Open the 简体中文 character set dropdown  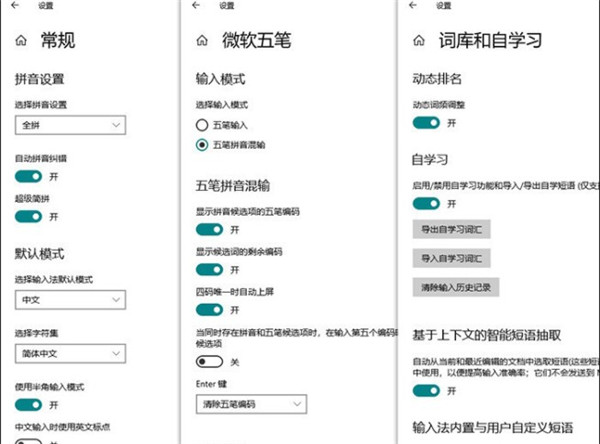pos(70,353)
